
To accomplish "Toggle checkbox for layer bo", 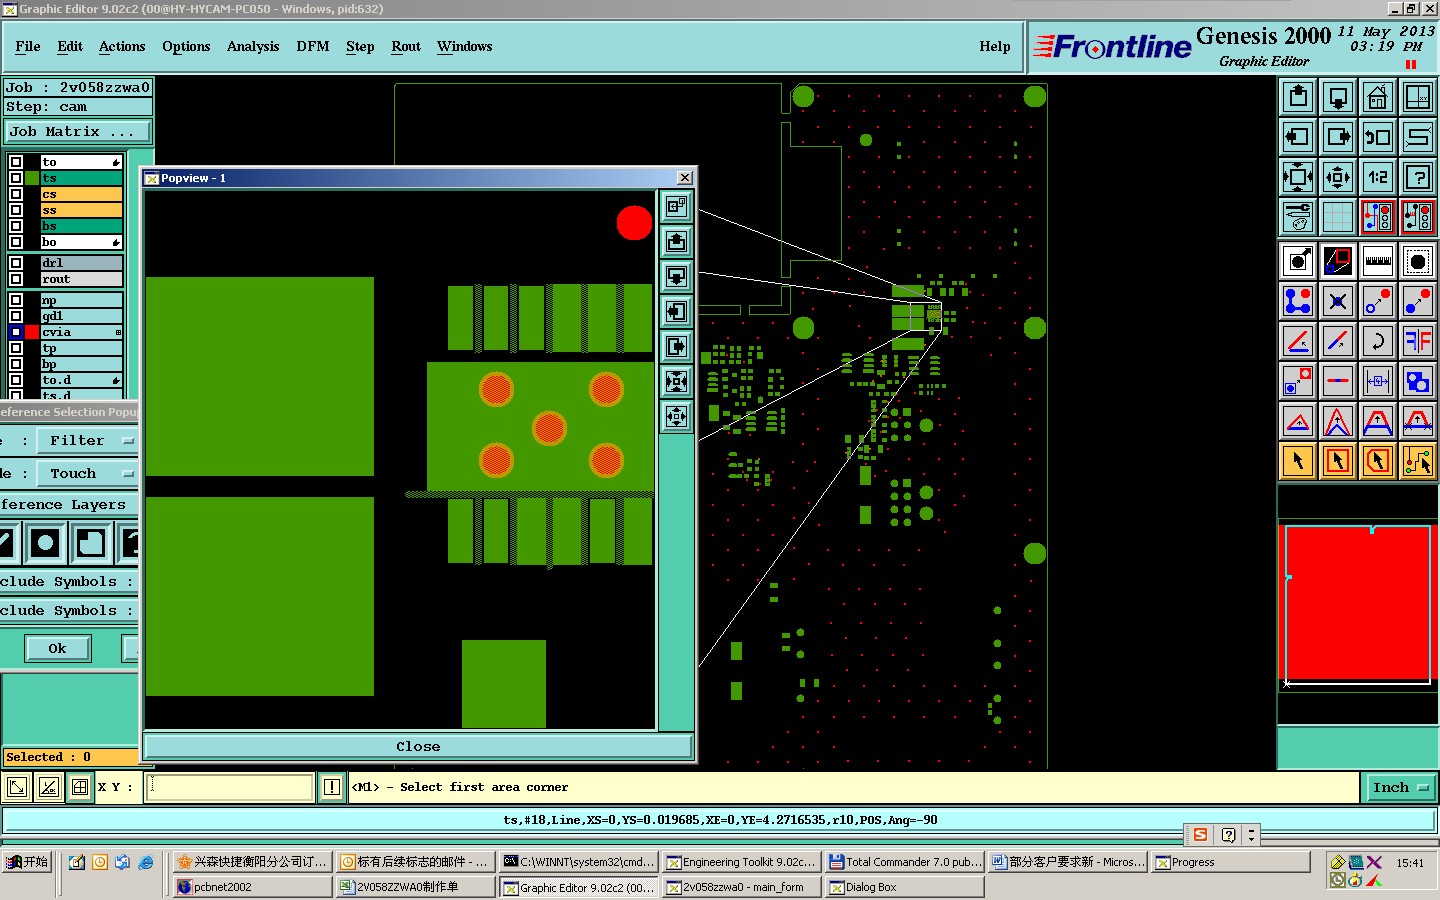I will tap(16, 242).
